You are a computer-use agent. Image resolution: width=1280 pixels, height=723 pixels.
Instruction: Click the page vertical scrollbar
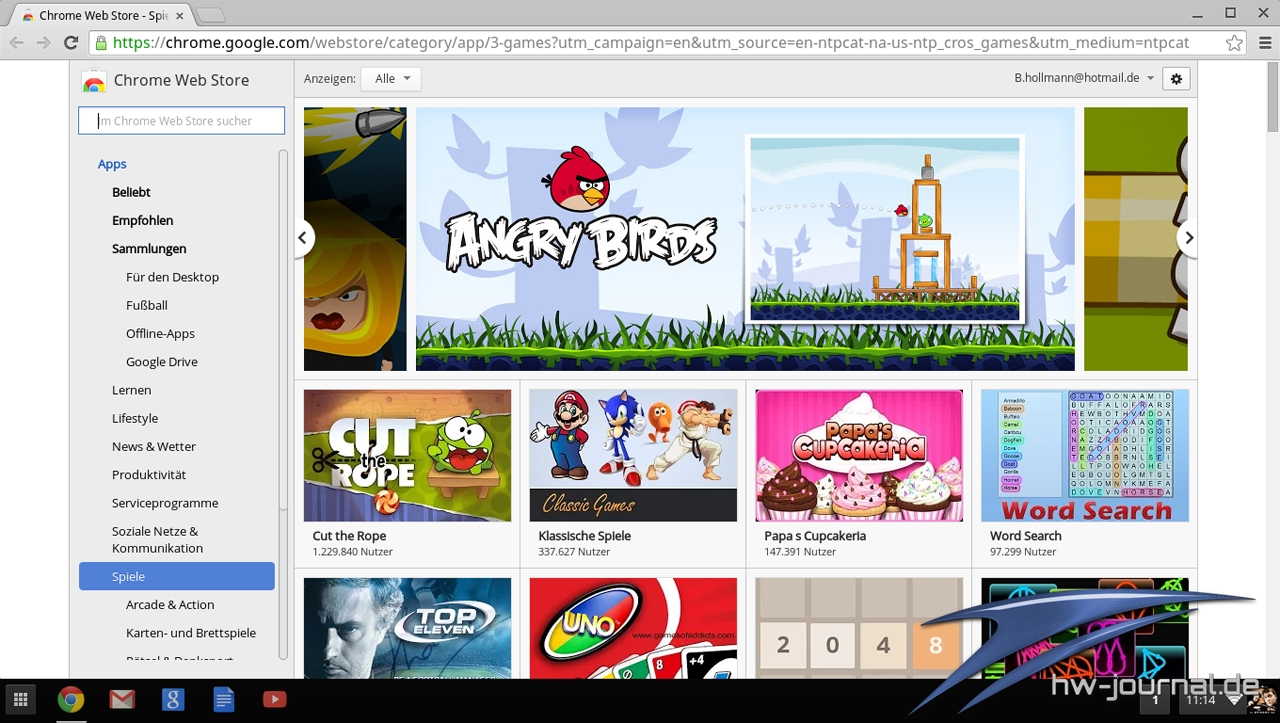point(1273,95)
